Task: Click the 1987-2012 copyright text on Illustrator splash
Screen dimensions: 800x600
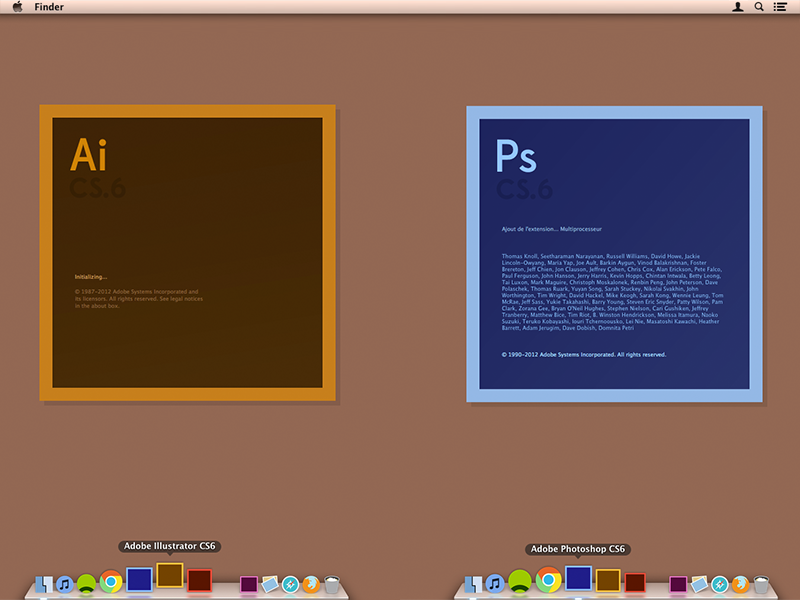Action: (139, 299)
